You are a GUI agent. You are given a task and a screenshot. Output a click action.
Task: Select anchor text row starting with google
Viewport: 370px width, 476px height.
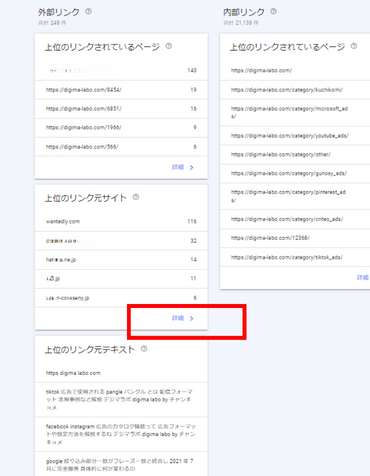(x=121, y=464)
